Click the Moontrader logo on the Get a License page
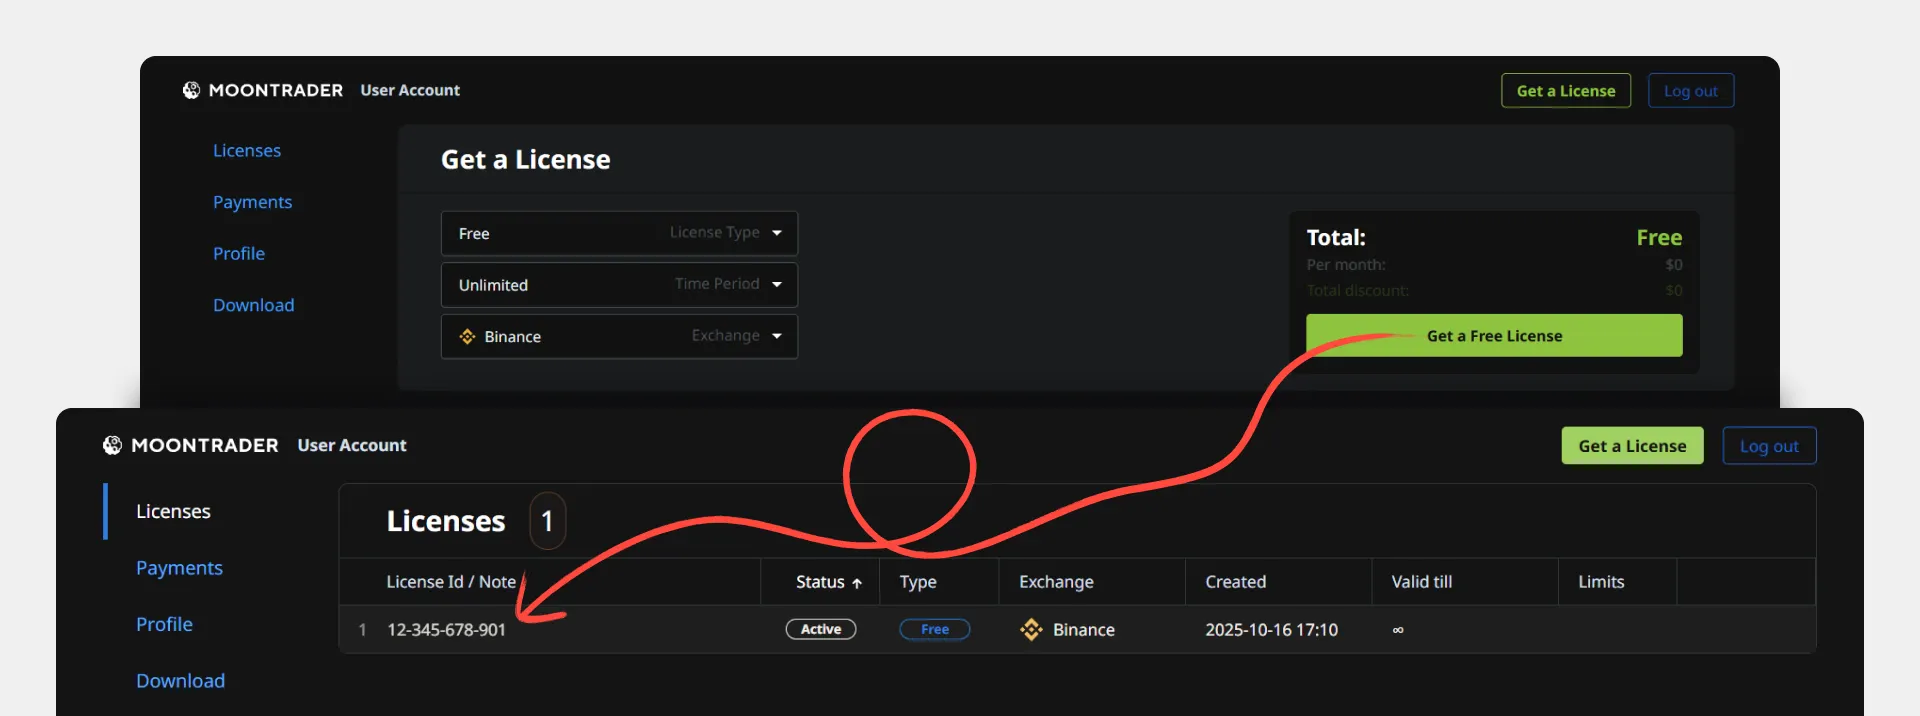 pos(191,90)
